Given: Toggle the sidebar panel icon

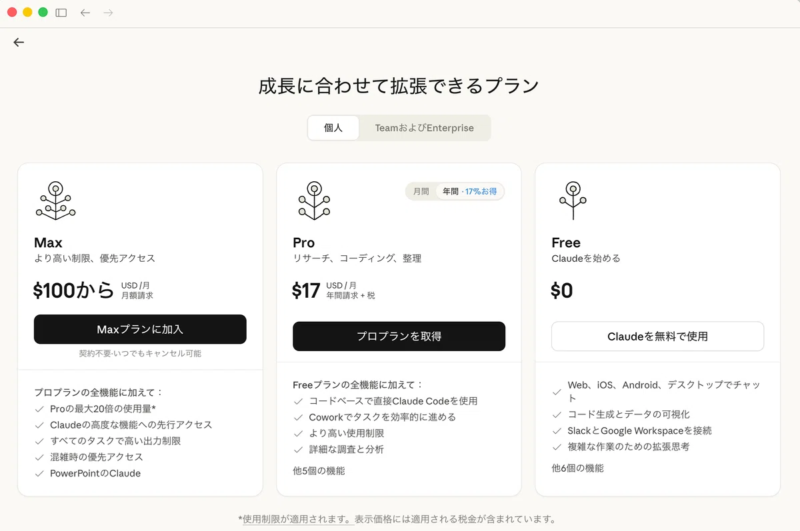Looking at the screenshot, I should 61,13.
